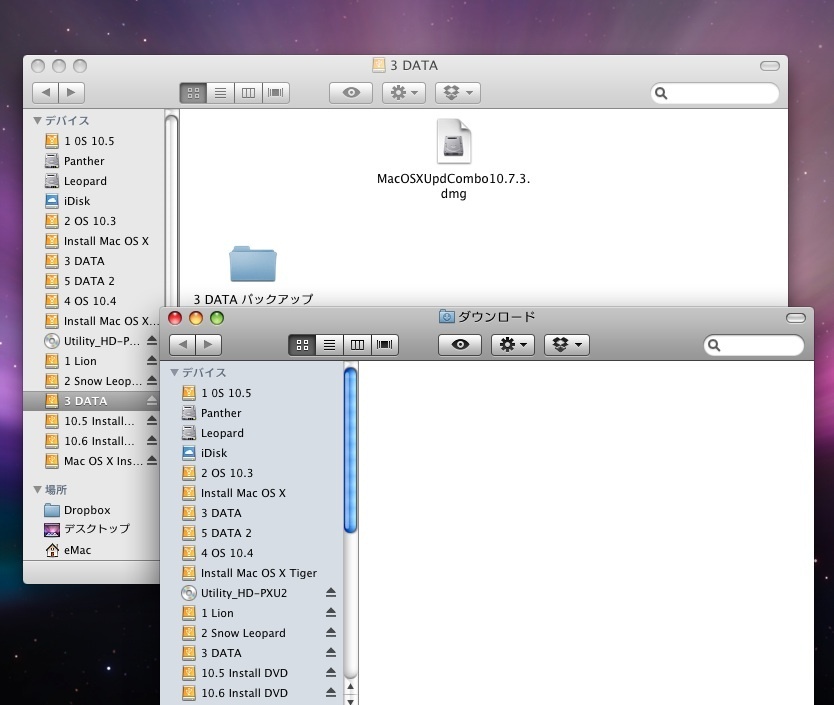The width and height of the screenshot is (834, 705).
Task: Toggle toolbar pill button in ダウンロード window
Action: [x=796, y=318]
